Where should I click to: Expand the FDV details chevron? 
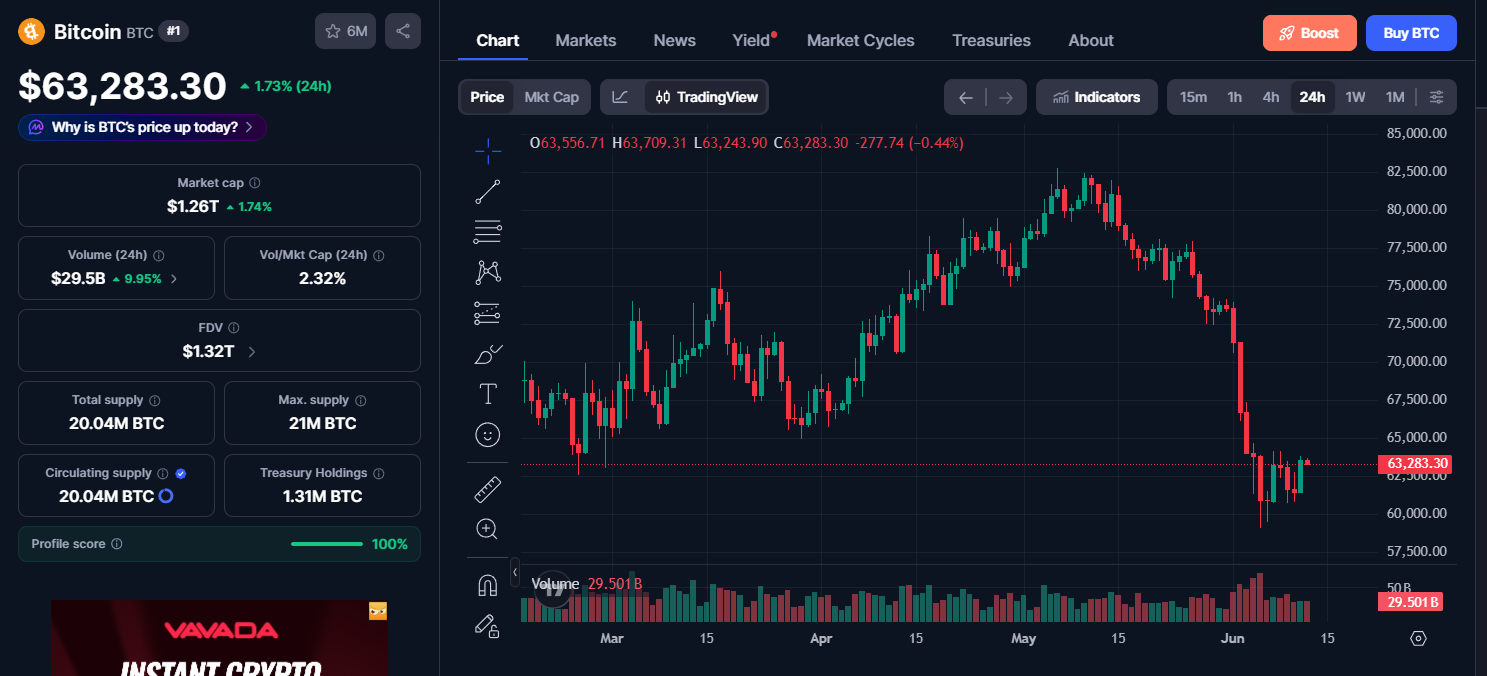point(251,352)
